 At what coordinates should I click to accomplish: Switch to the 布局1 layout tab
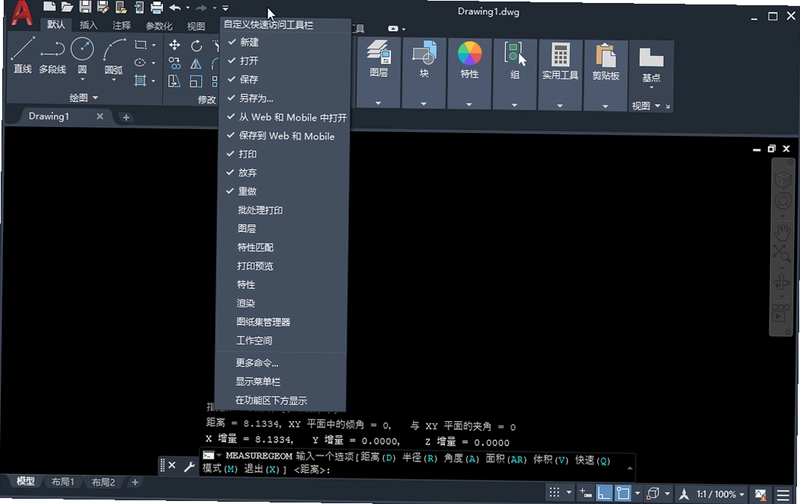[63, 482]
